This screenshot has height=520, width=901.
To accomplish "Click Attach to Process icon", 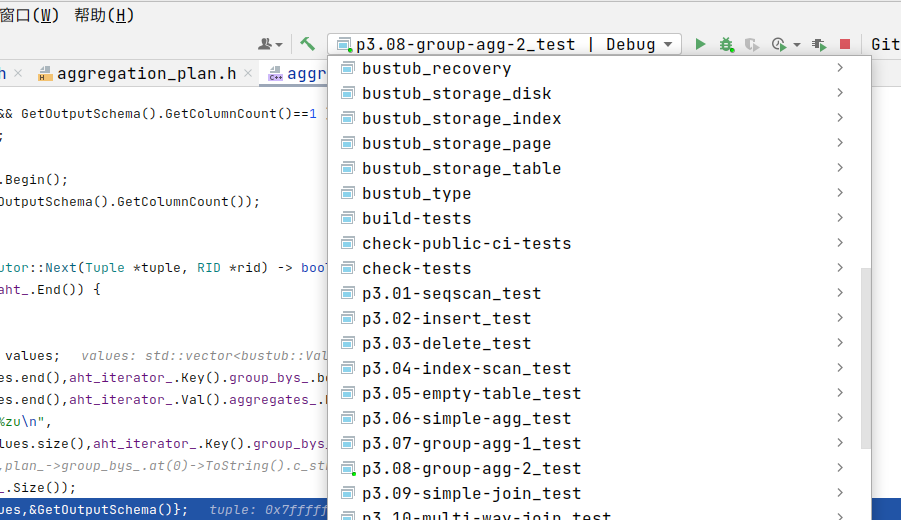I will coord(820,44).
